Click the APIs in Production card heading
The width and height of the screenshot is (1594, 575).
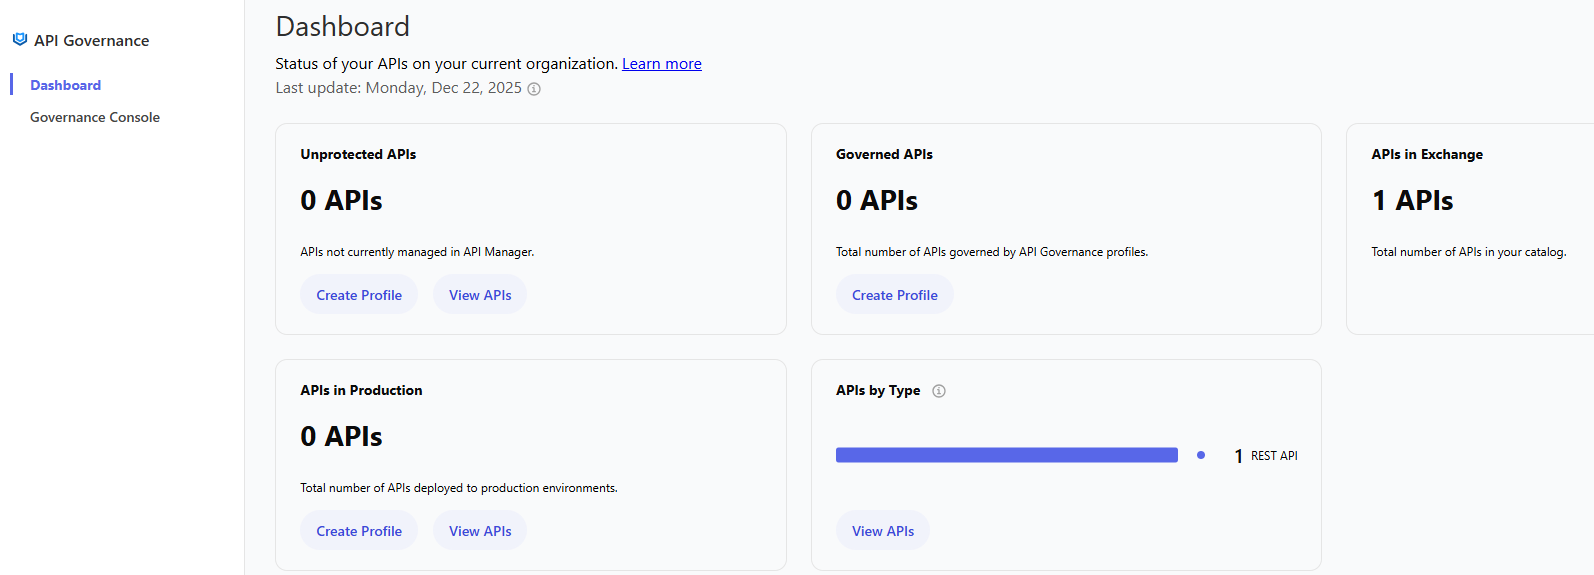tap(361, 390)
